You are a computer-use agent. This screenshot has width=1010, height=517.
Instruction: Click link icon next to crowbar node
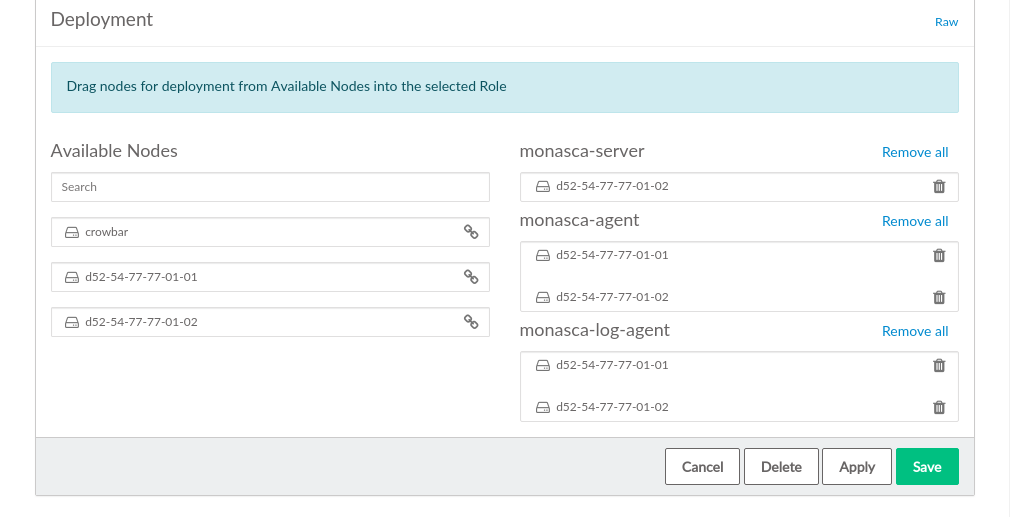point(471,232)
